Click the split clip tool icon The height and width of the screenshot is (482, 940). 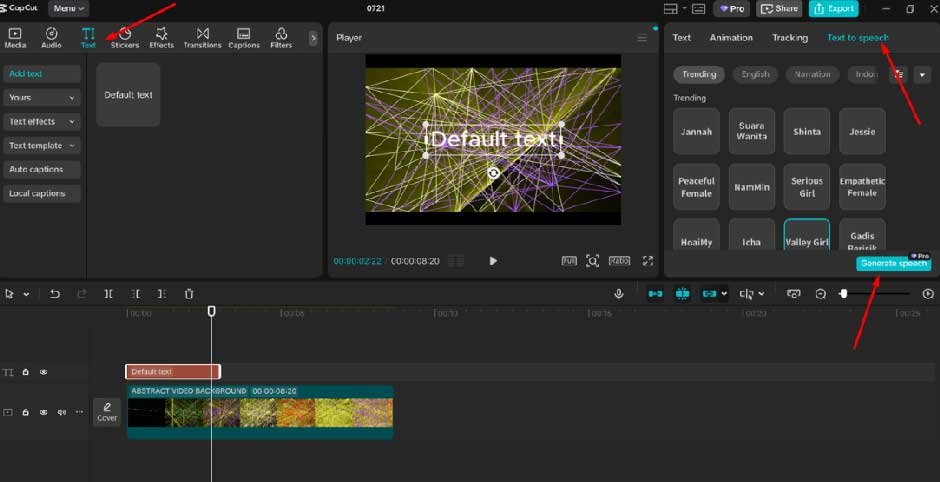pos(109,294)
